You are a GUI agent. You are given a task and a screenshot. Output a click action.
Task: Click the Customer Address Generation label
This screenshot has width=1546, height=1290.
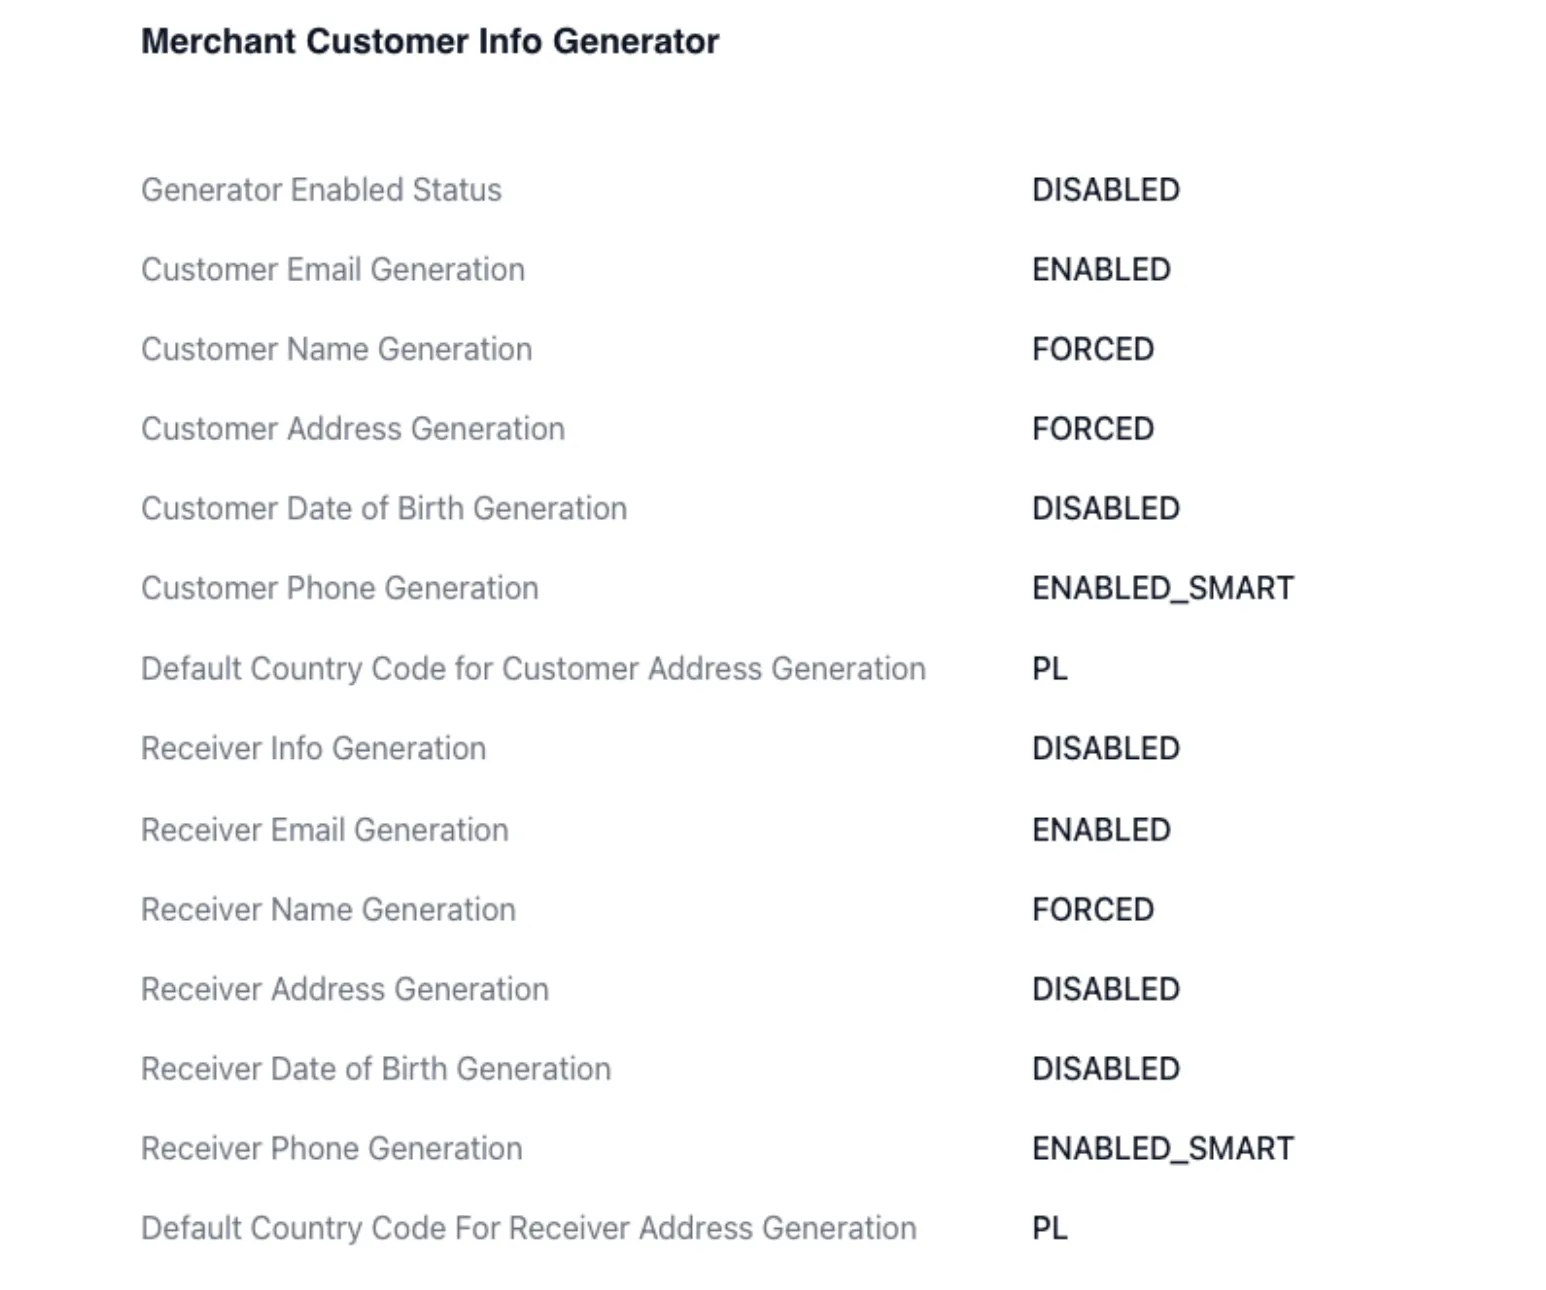point(352,429)
